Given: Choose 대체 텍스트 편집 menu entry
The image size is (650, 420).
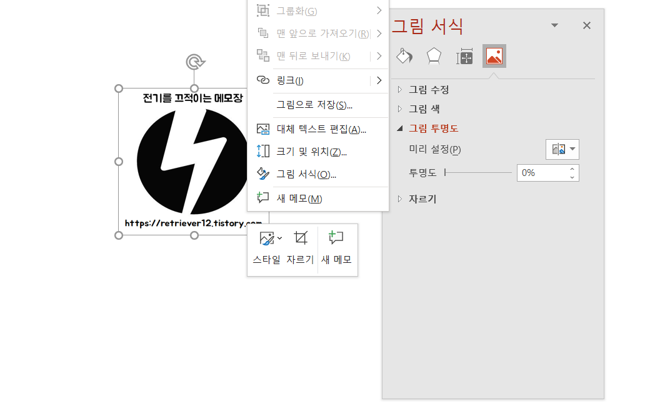Looking at the screenshot, I should (x=318, y=129).
